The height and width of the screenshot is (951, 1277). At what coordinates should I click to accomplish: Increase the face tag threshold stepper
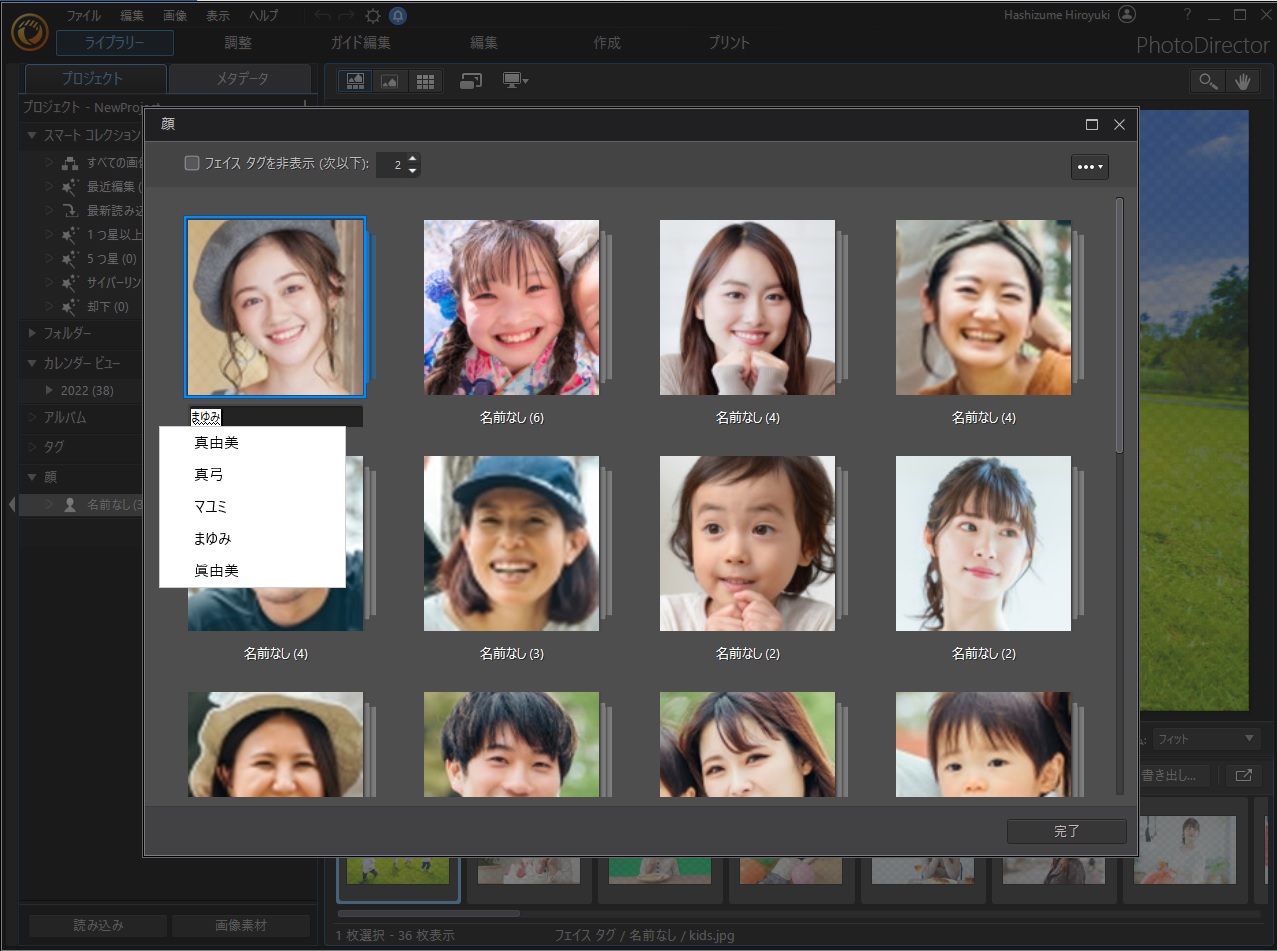(x=412, y=159)
